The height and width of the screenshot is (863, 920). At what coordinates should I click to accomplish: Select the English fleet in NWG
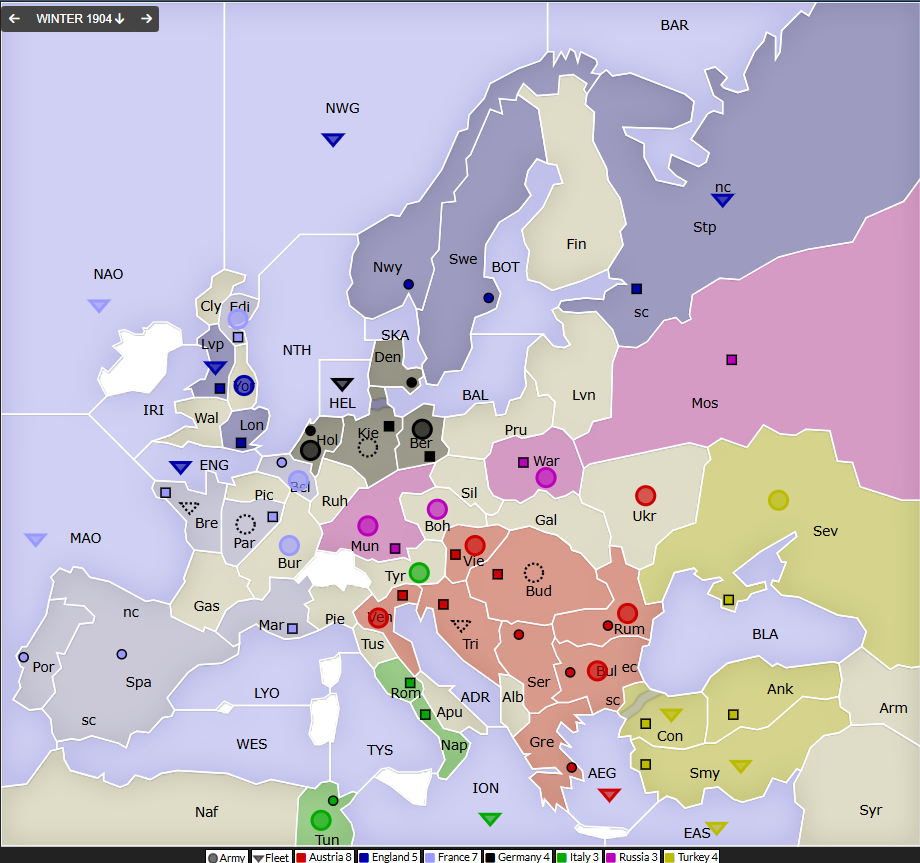[333, 139]
